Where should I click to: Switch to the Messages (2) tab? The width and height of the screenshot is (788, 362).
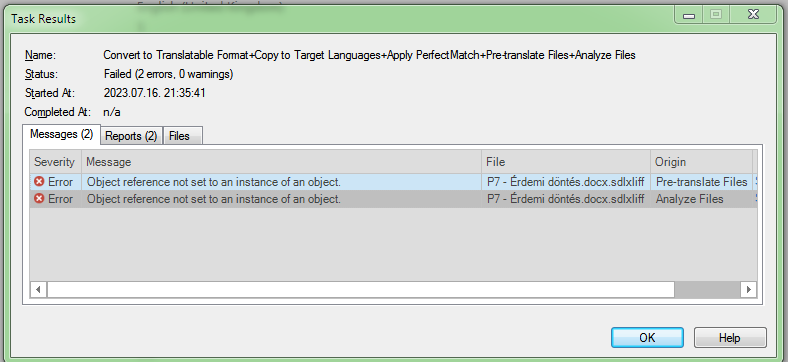62,134
